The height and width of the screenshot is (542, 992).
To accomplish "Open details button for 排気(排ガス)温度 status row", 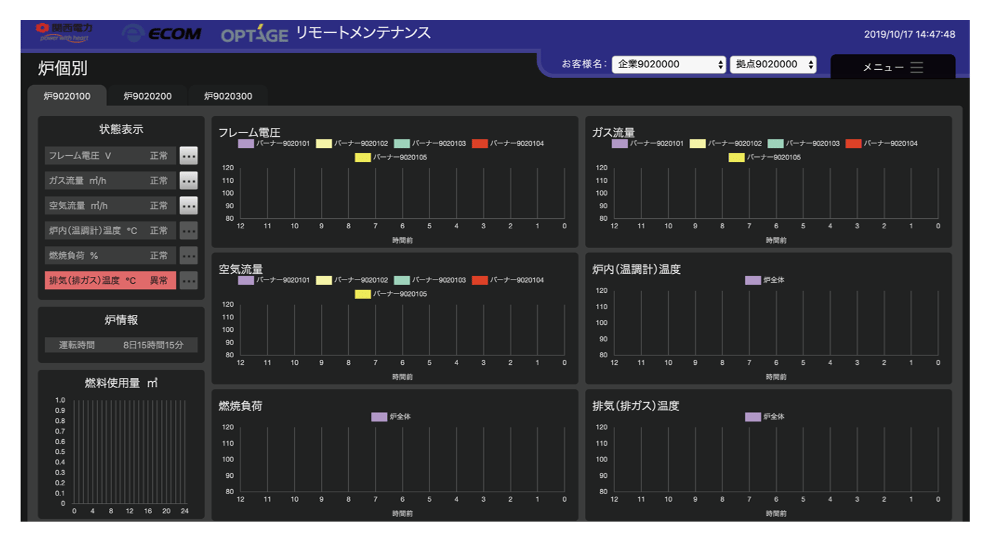I will click(189, 281).
